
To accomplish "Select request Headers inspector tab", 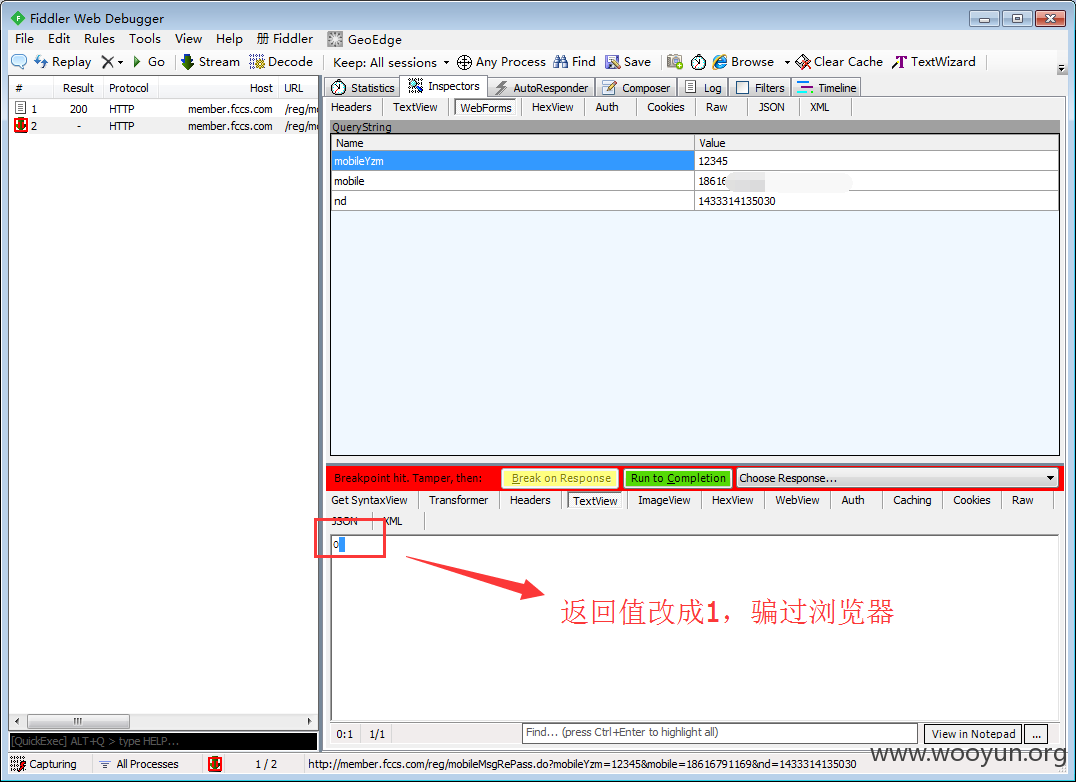I will click(351, 107).
